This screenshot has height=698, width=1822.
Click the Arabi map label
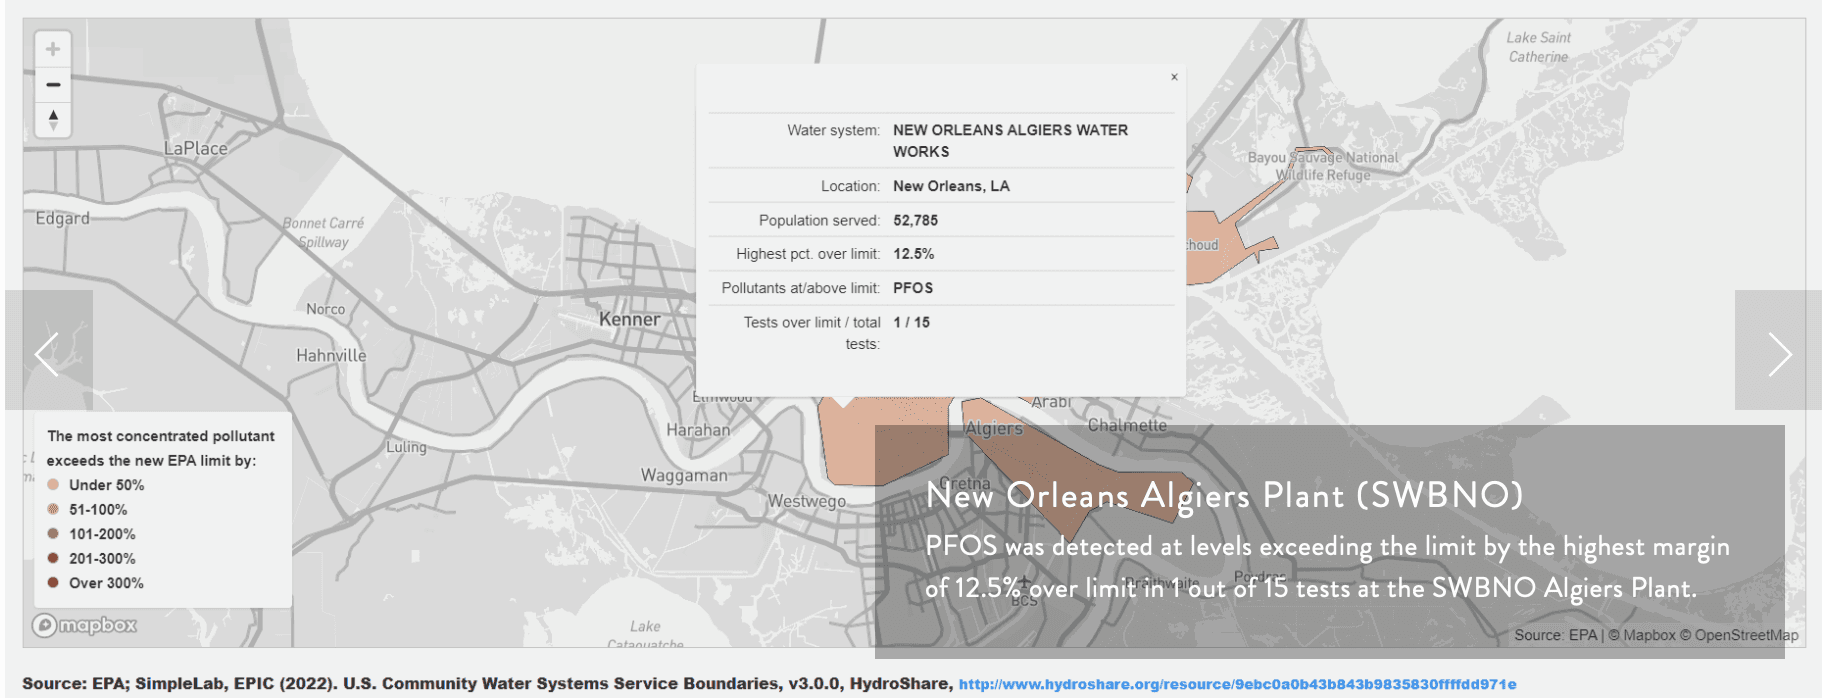1051,402
